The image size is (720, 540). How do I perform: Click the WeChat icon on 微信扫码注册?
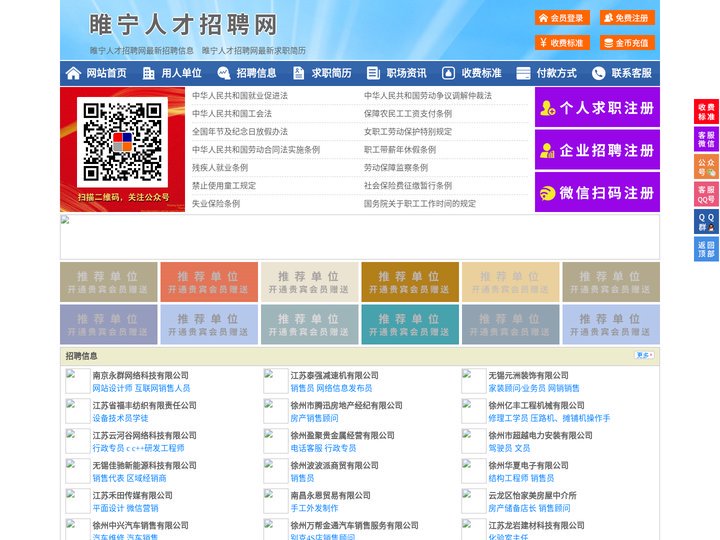click(x=547, y=193)
